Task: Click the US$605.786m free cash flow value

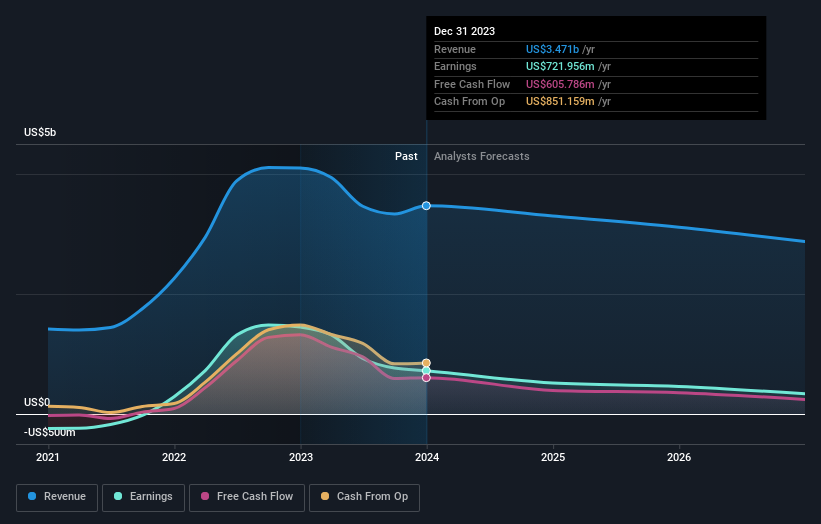Action: [x=560, y=84]
